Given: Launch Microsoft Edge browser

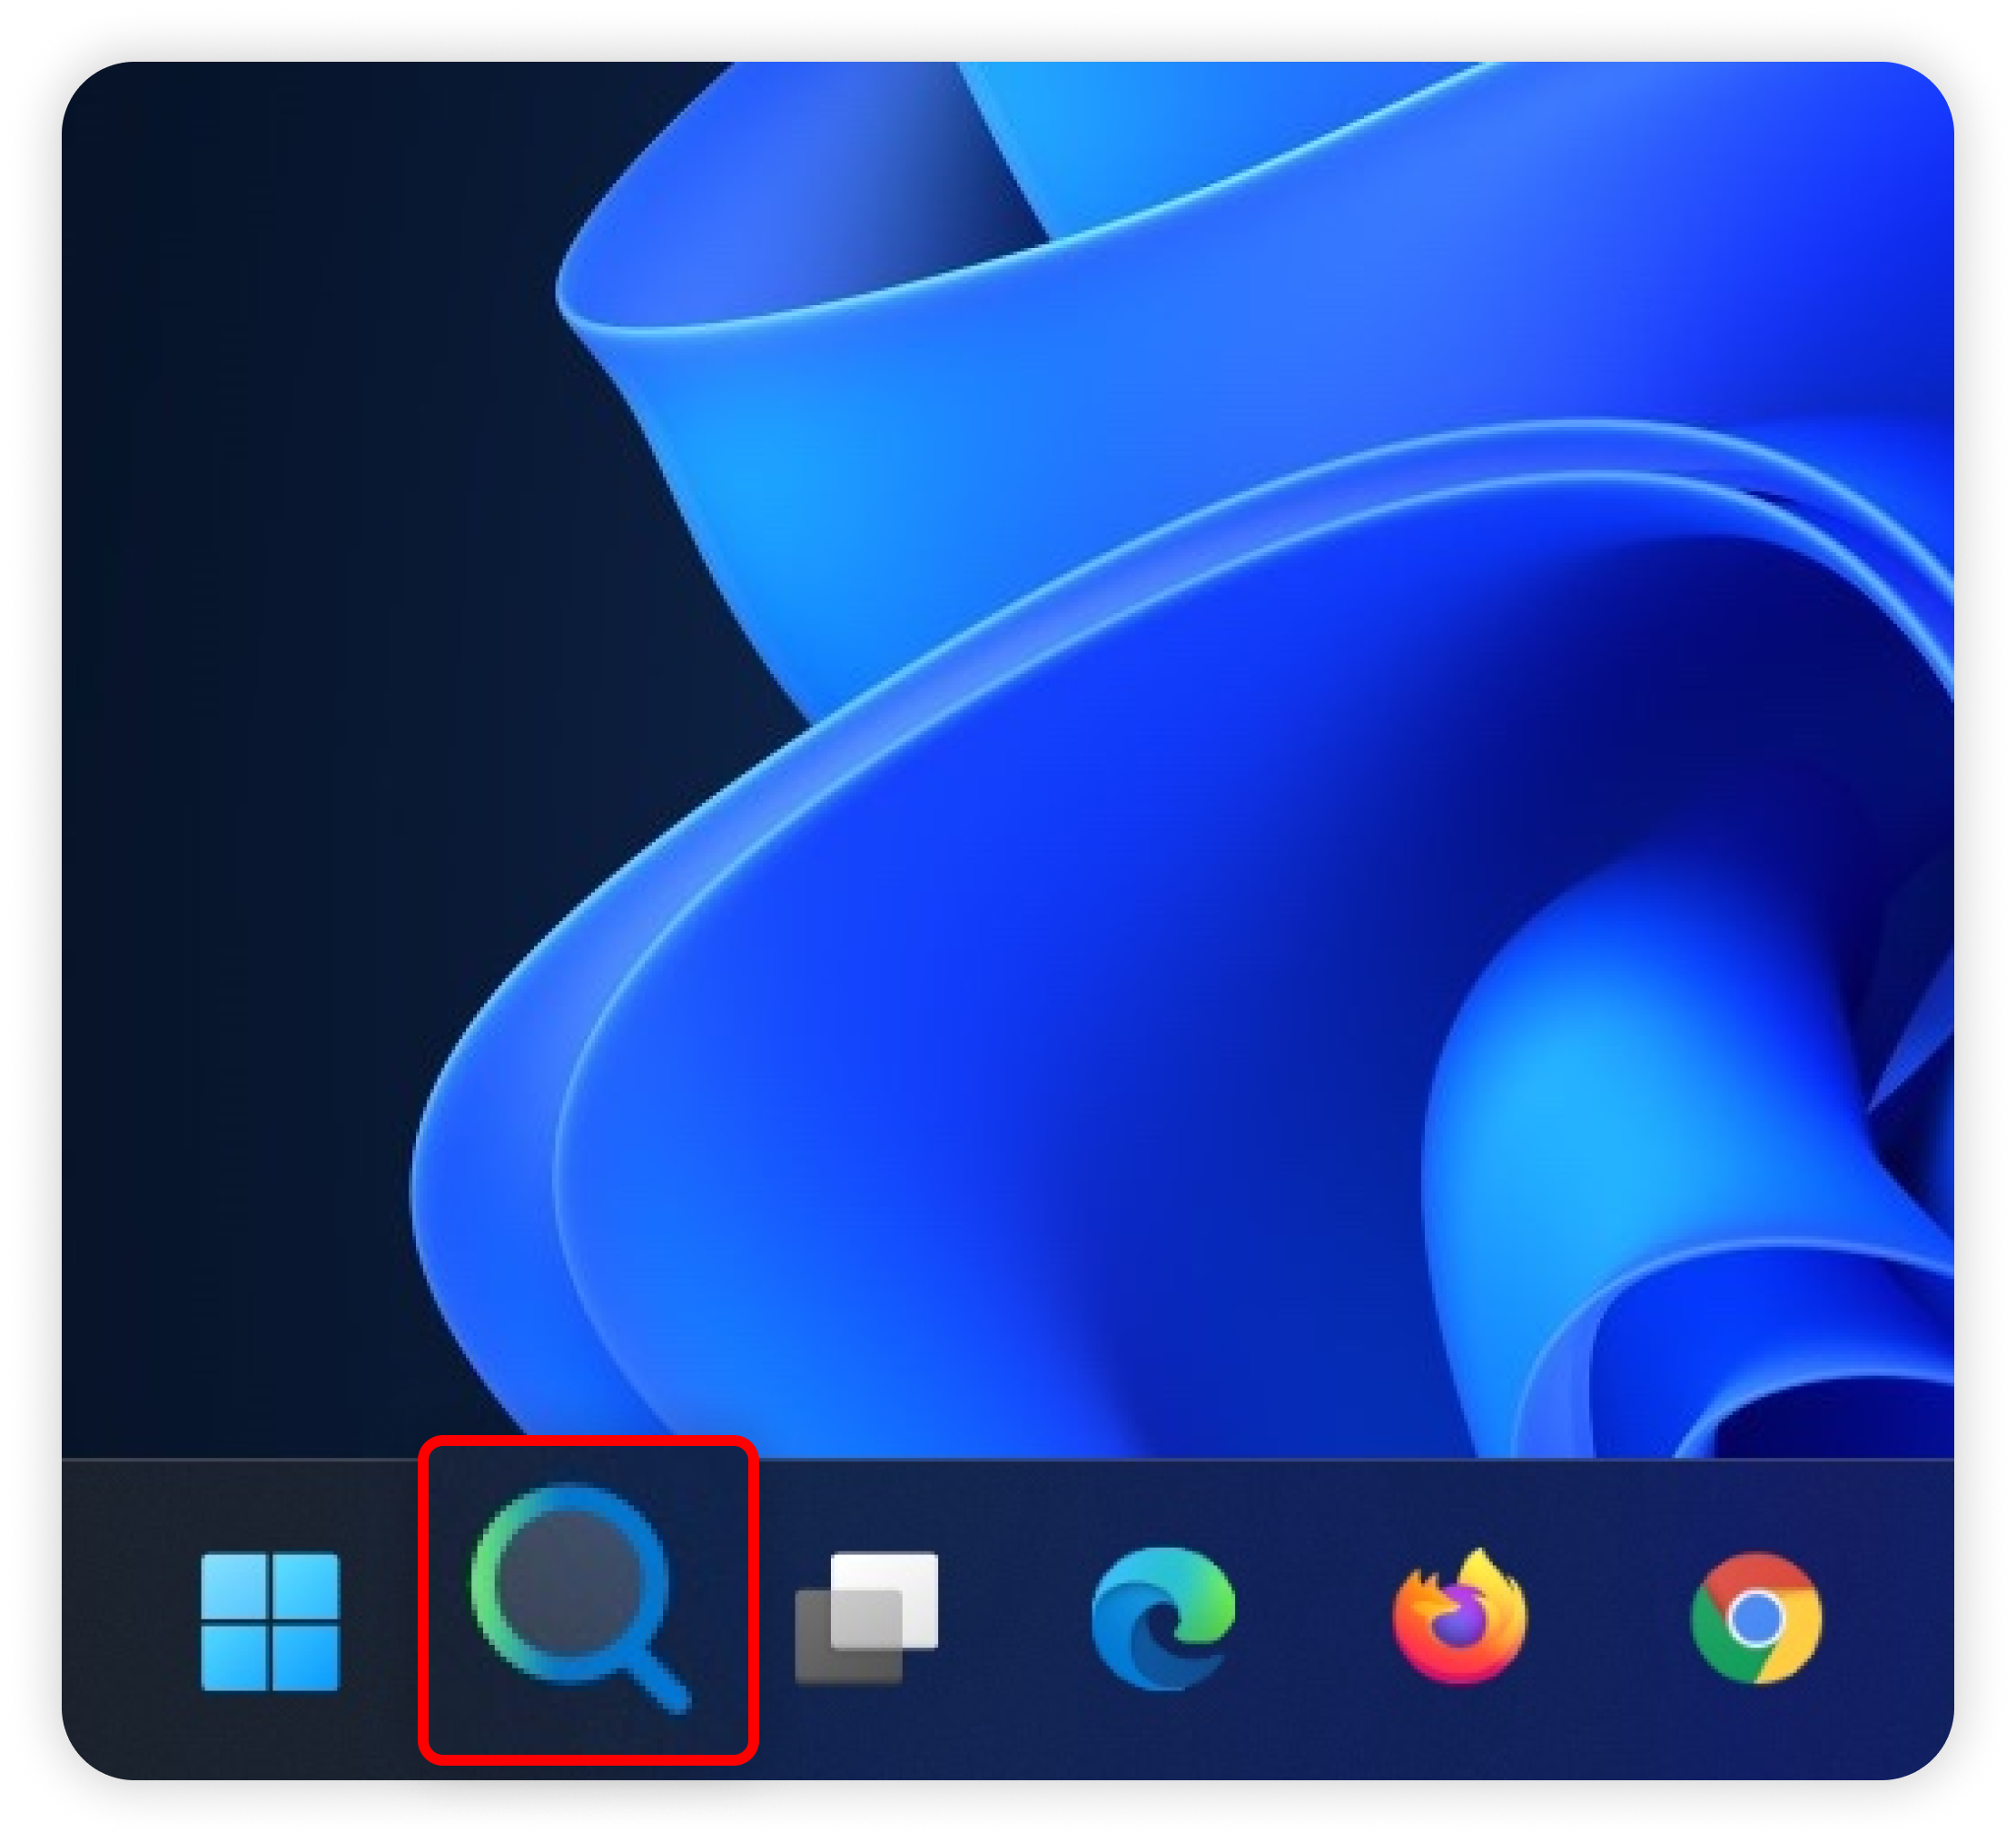Looking at the screenshot, I should (x=1163, y=1618).
